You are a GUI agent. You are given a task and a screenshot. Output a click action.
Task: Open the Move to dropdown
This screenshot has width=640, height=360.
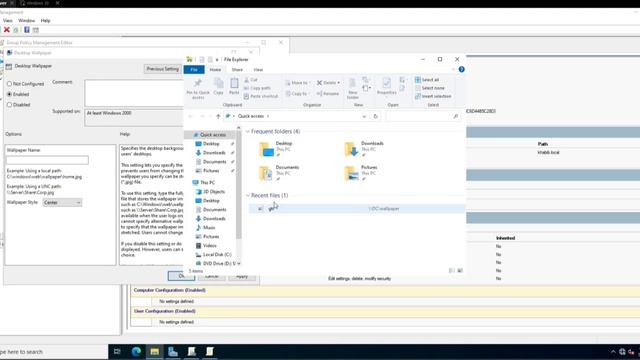coord(297,83)
